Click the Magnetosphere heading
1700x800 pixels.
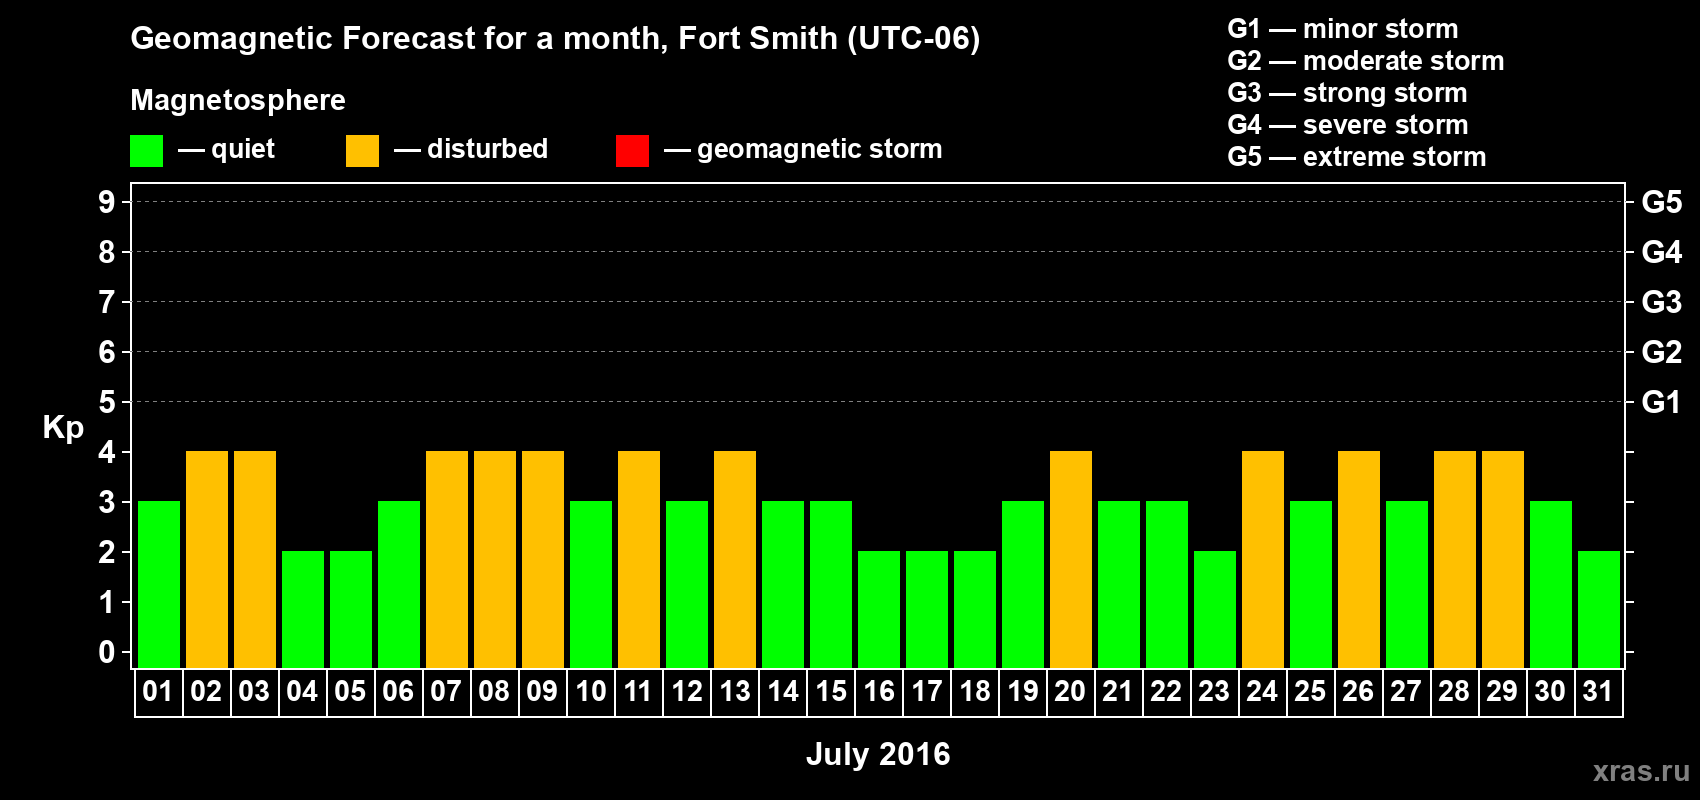[238, 100]
